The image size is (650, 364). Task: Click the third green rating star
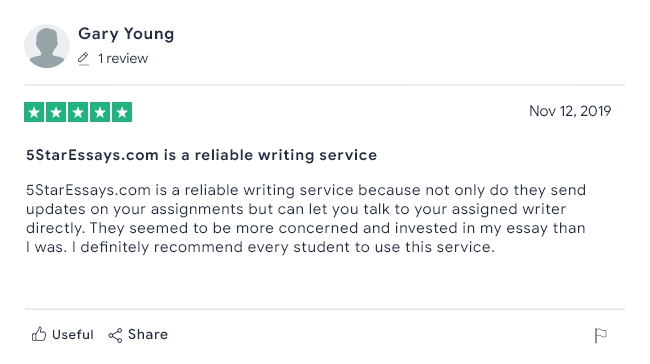(x=78, y=112)
